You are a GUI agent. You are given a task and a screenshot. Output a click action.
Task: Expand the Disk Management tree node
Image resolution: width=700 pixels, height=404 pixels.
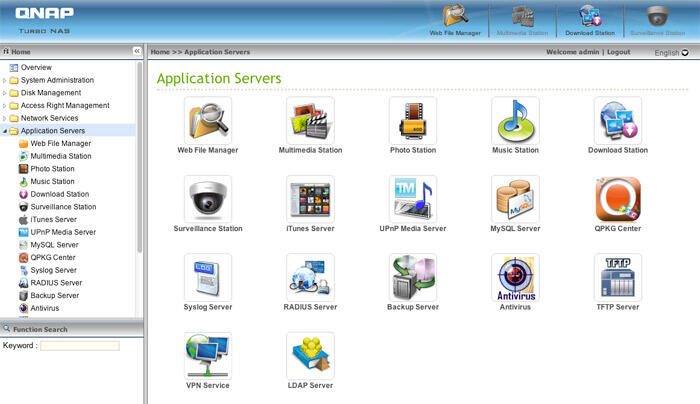pyautogui.click(x=5, y=93)
